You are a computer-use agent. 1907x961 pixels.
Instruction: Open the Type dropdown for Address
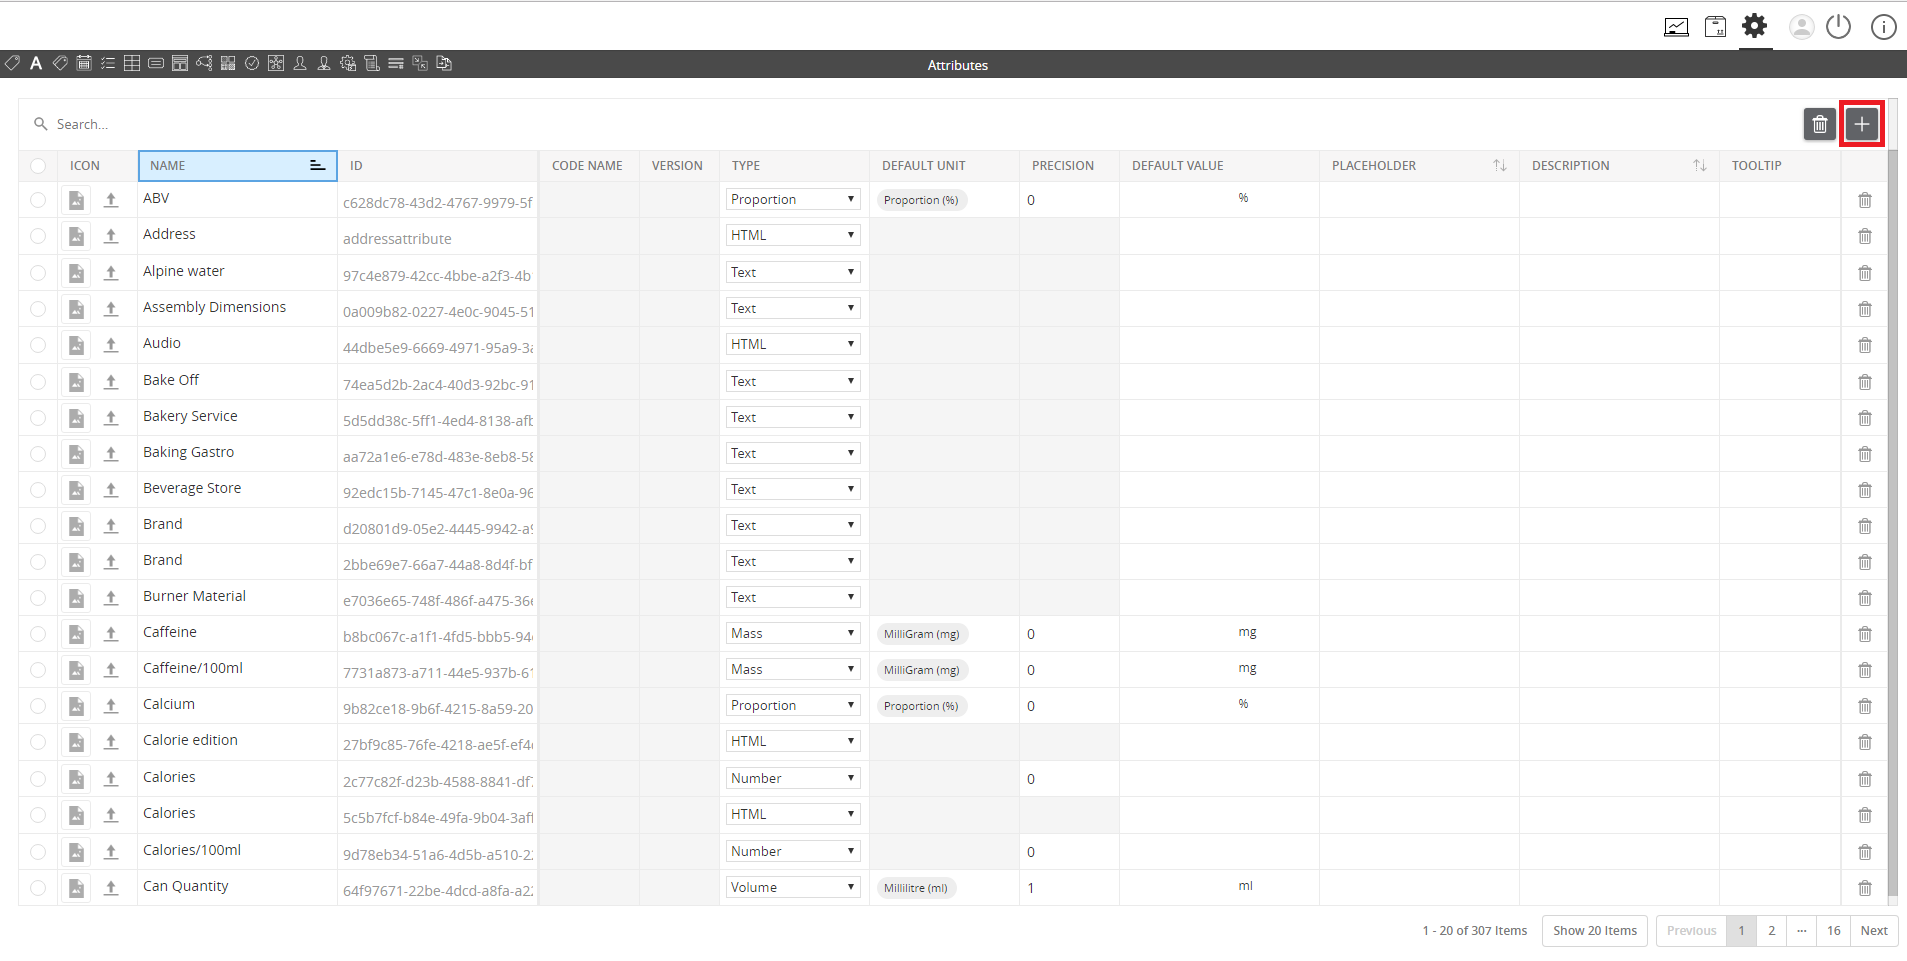click(793, 235)
